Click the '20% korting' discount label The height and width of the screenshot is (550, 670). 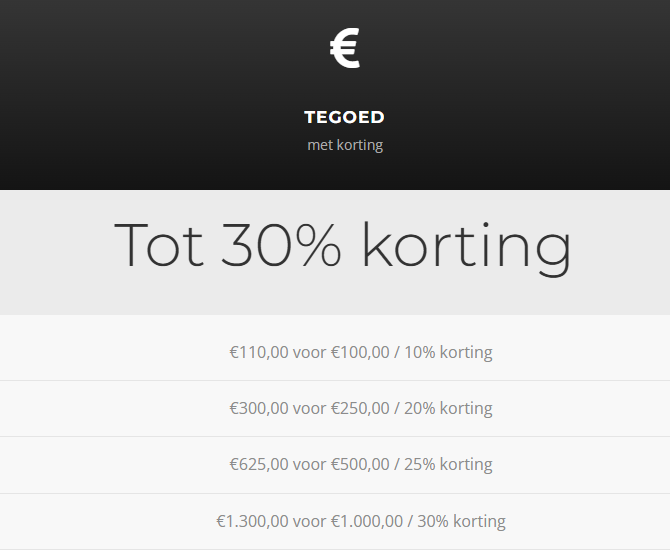point(449,408)
